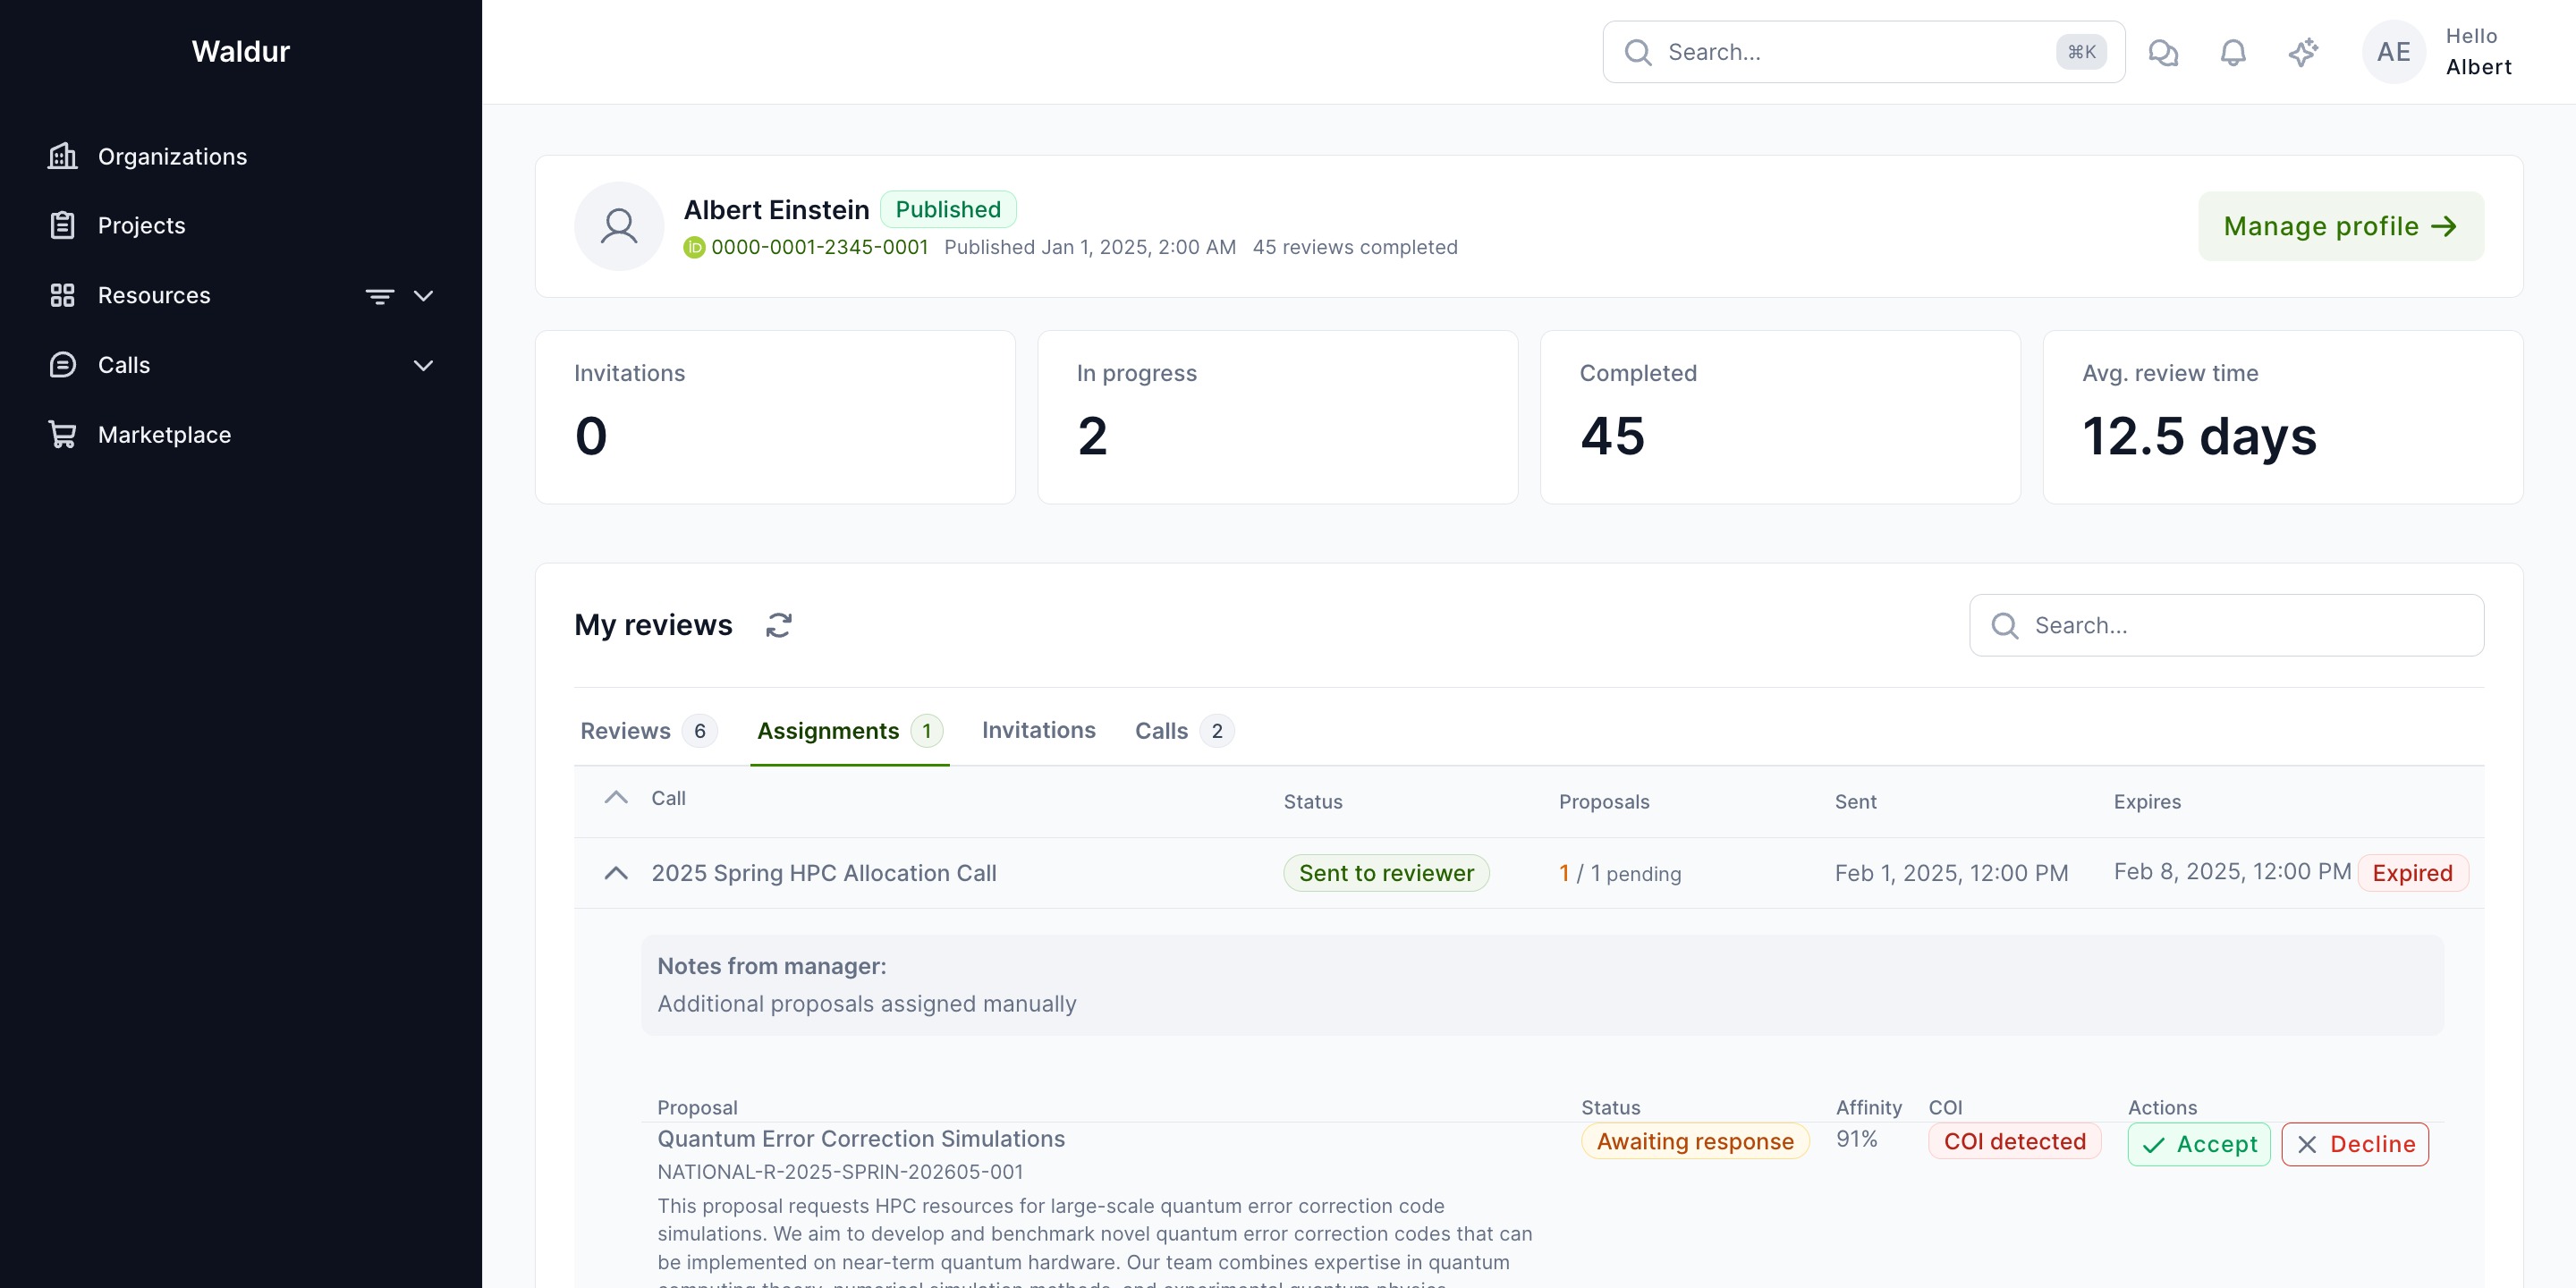Click the Calls chat bubble icon
2576x1288 pixels.
pyautogui.click(x=62, y=365)
